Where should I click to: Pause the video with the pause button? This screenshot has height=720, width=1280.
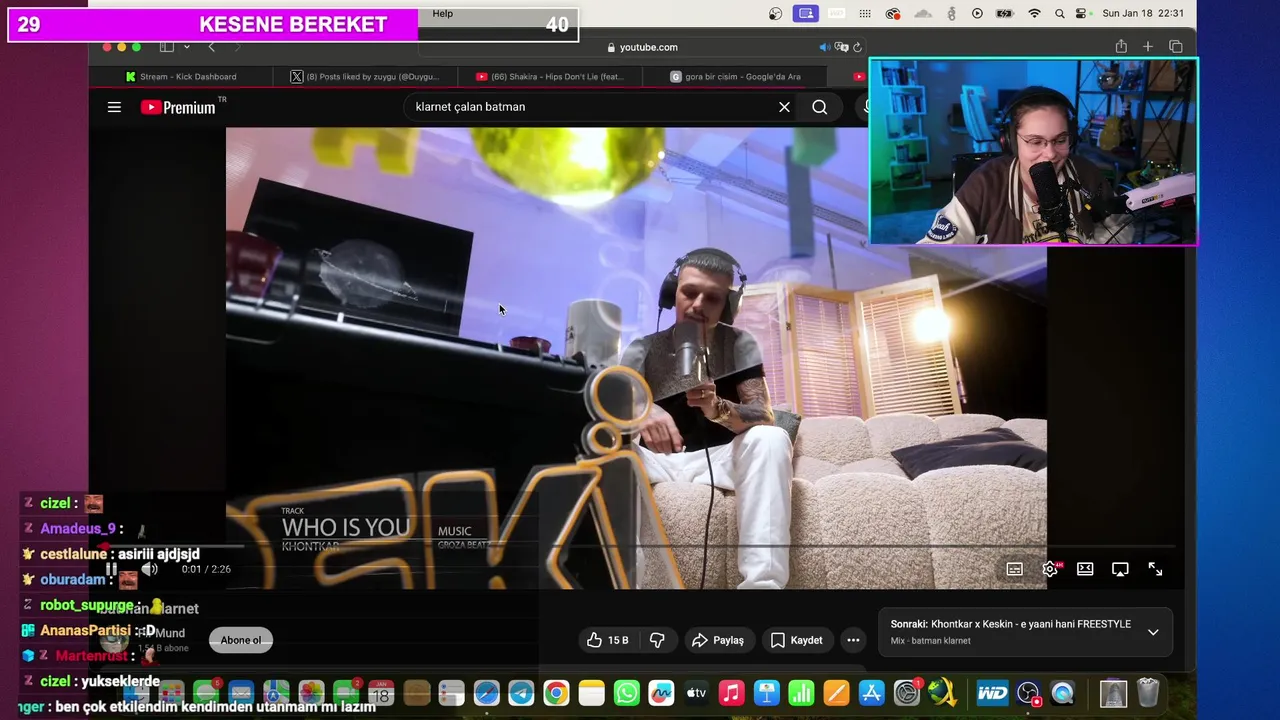coord(111,569)
